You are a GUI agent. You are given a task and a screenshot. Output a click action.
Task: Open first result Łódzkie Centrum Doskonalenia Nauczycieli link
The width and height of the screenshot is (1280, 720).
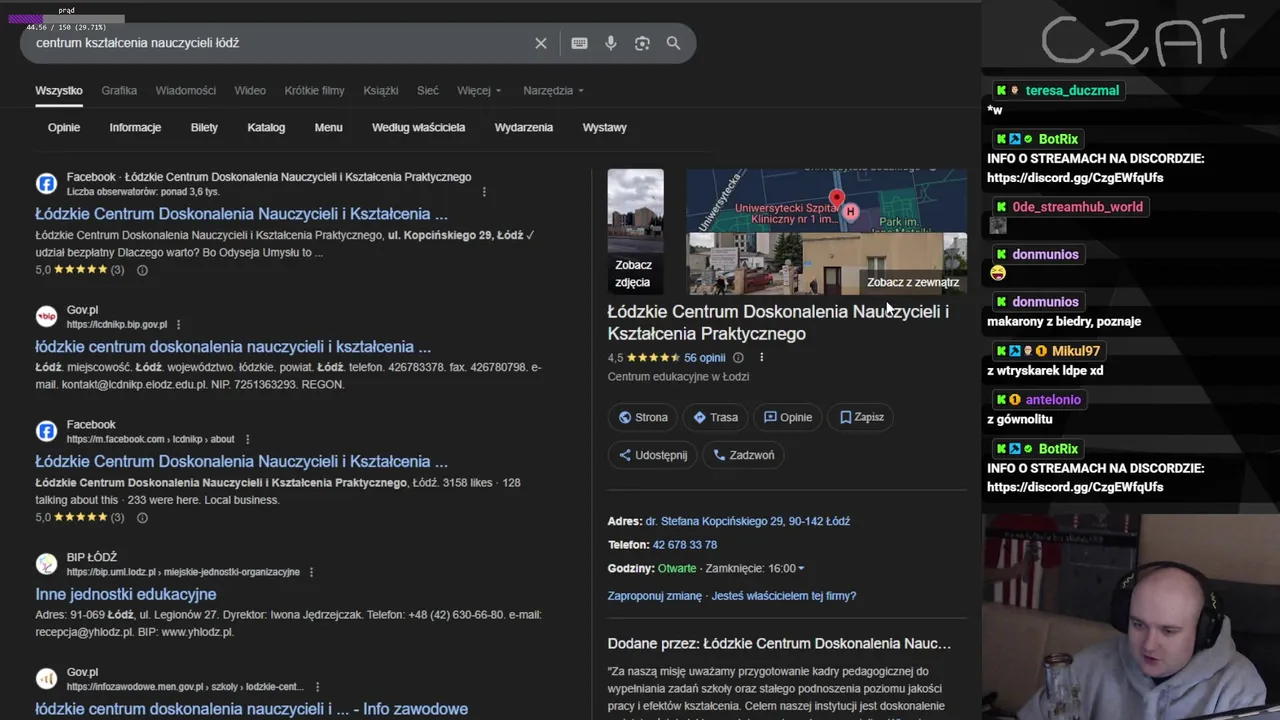[241, 214]
